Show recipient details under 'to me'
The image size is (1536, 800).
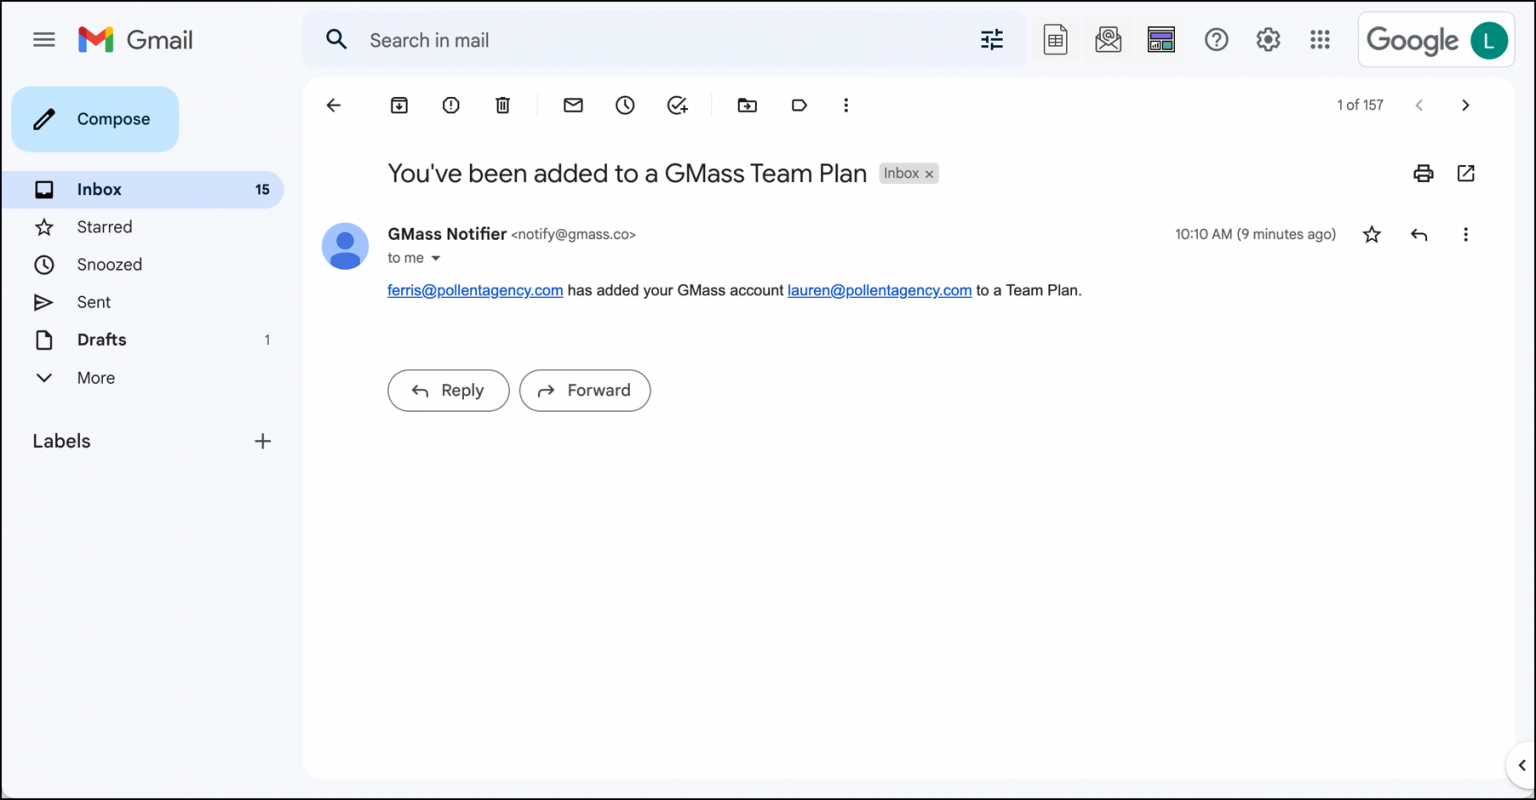436,258
